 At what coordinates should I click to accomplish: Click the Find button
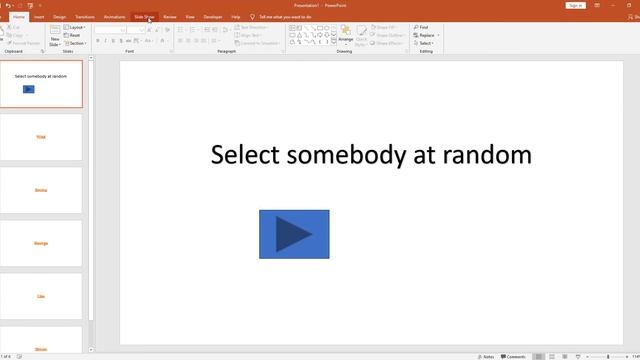coord(421,27)
